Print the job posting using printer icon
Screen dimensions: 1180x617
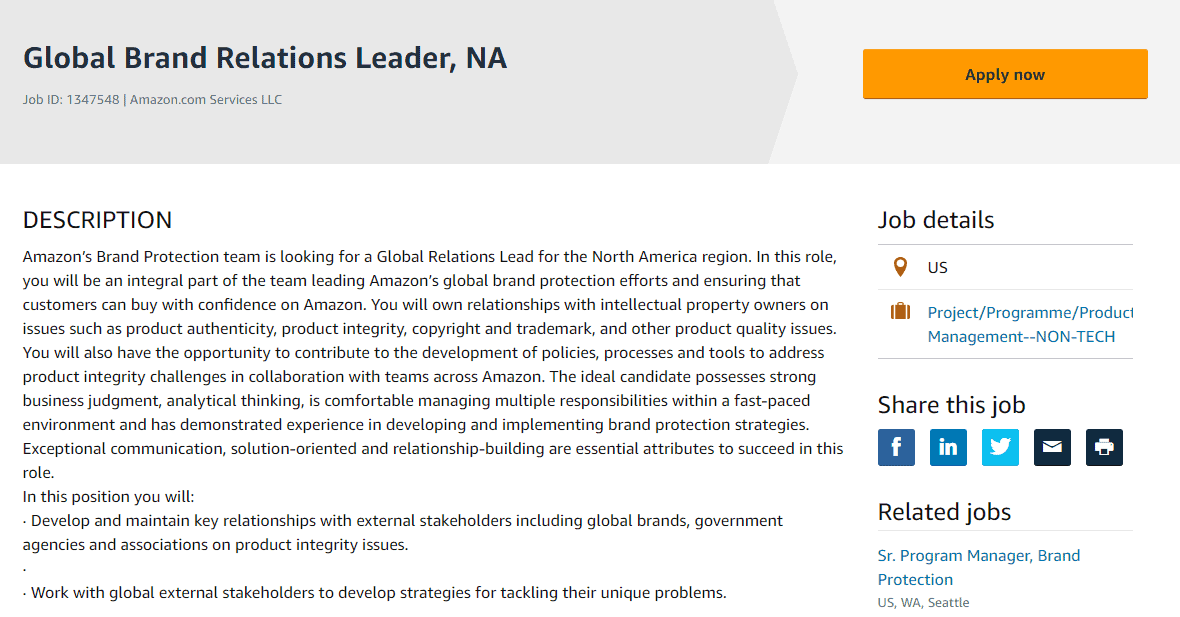[x=1104, y=448]
